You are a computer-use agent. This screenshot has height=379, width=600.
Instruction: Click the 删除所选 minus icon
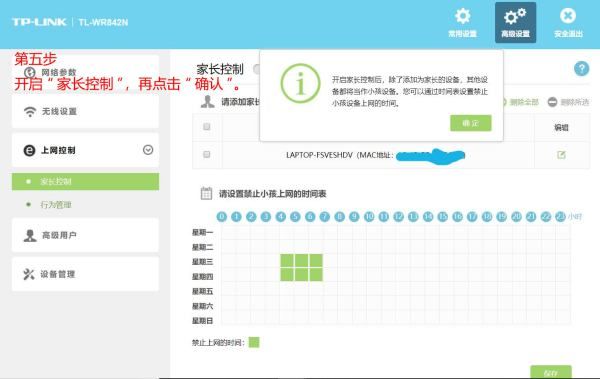(x=552, y=102)
